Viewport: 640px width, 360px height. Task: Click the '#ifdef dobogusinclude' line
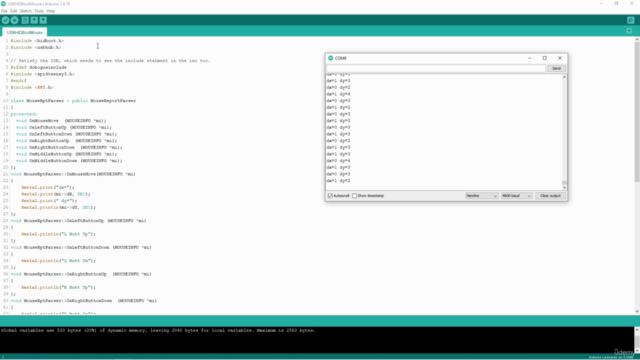point(38,67)
